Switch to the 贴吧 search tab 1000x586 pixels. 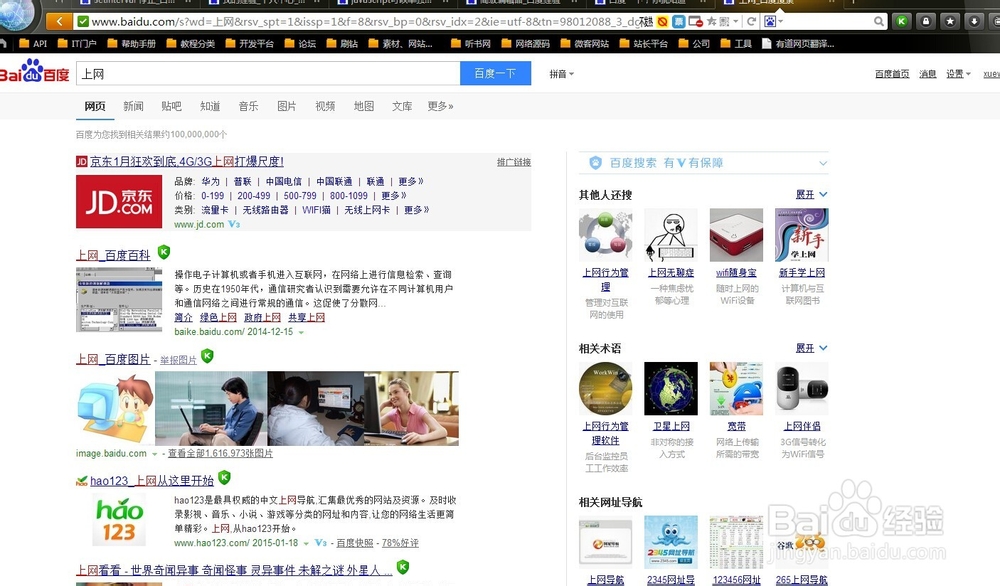coord(172,106)
